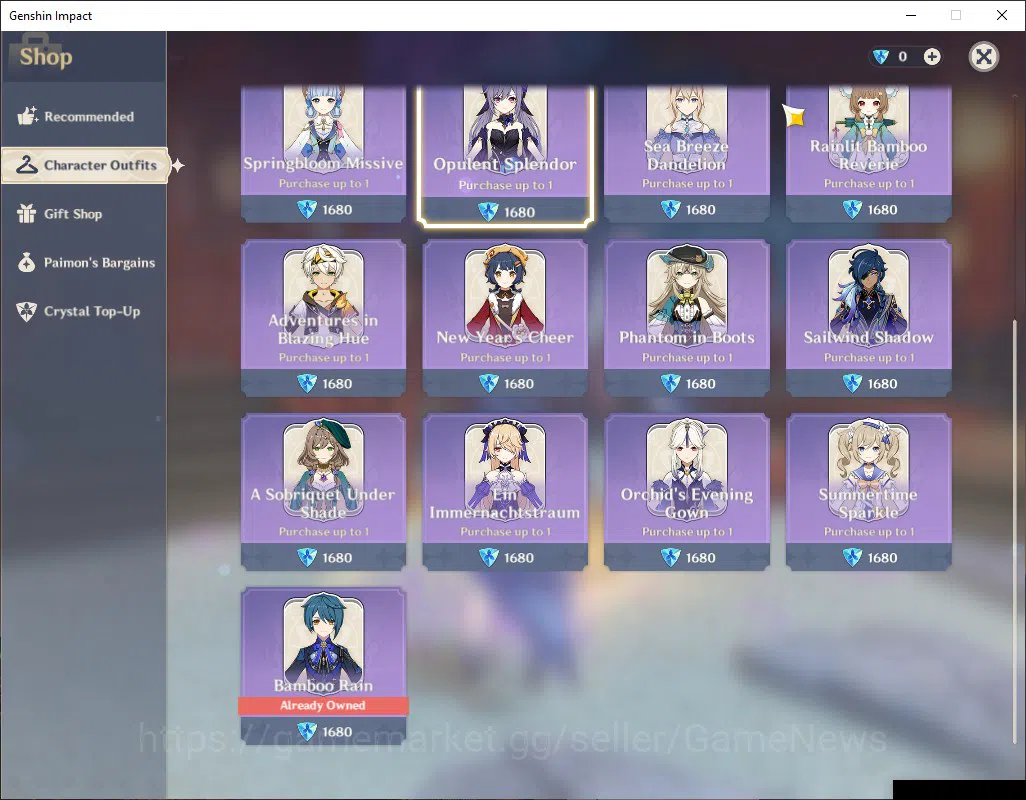The height and width of the screenshot is (800, 1026).
Task: Click the crystal icon on Ein Immernachtstraum price
Action: pyautogui.click(x=489, y=557)
